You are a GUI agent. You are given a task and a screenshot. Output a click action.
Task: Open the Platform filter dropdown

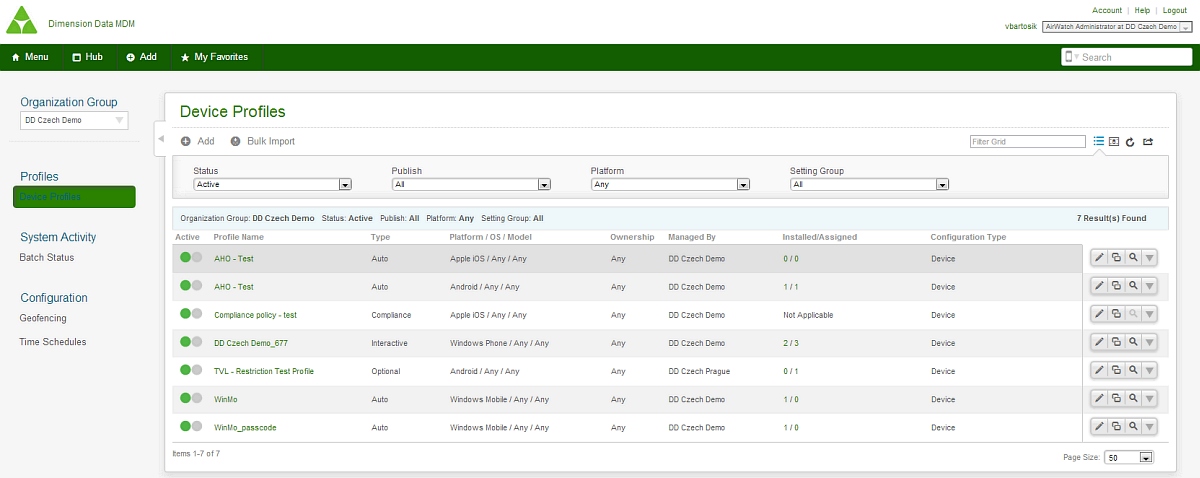[670, 184]
